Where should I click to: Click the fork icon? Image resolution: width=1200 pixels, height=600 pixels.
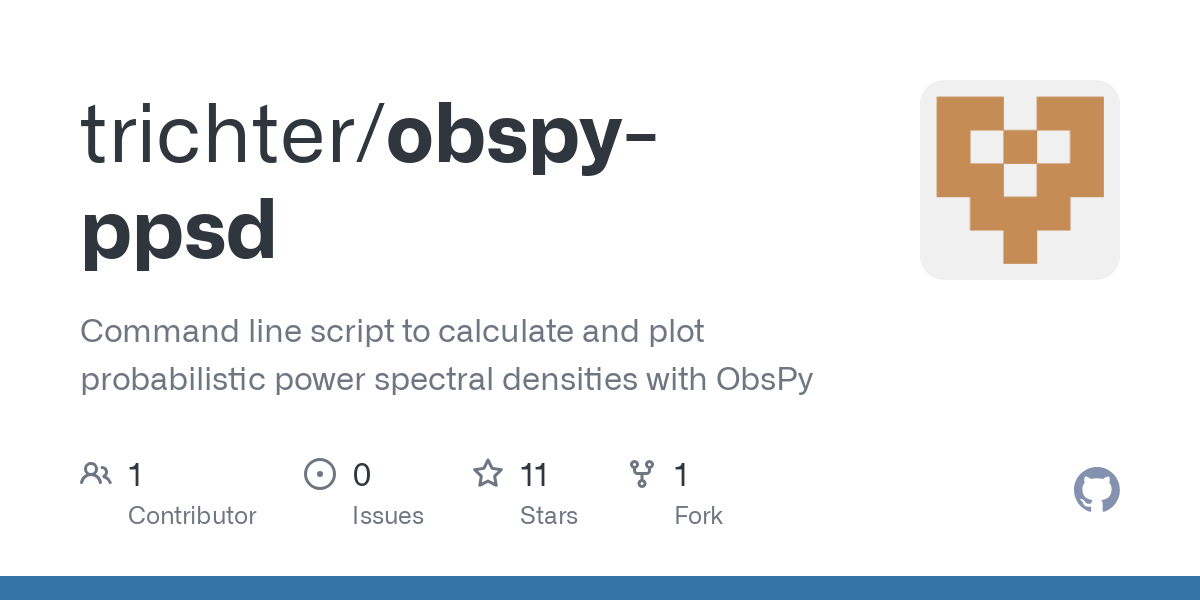pos(642,473)
